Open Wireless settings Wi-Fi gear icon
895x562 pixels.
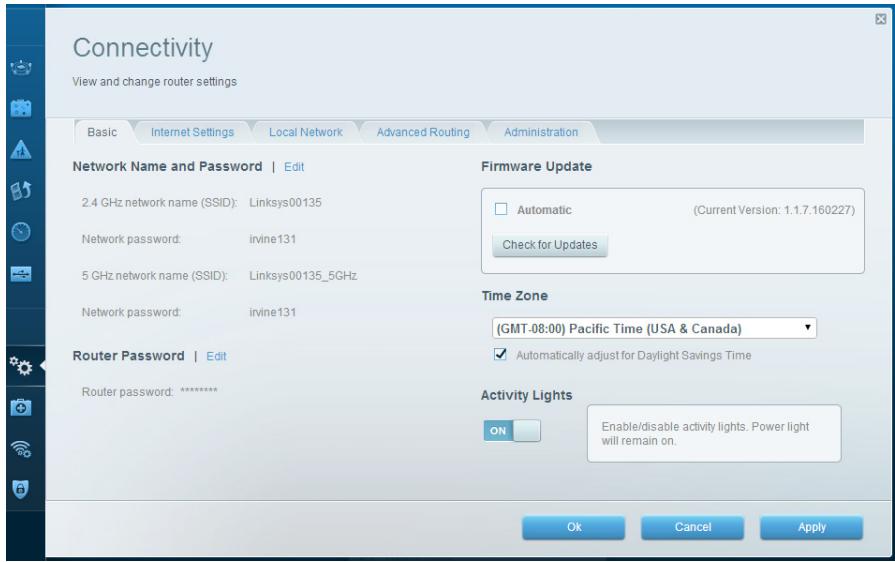(21, 449)
